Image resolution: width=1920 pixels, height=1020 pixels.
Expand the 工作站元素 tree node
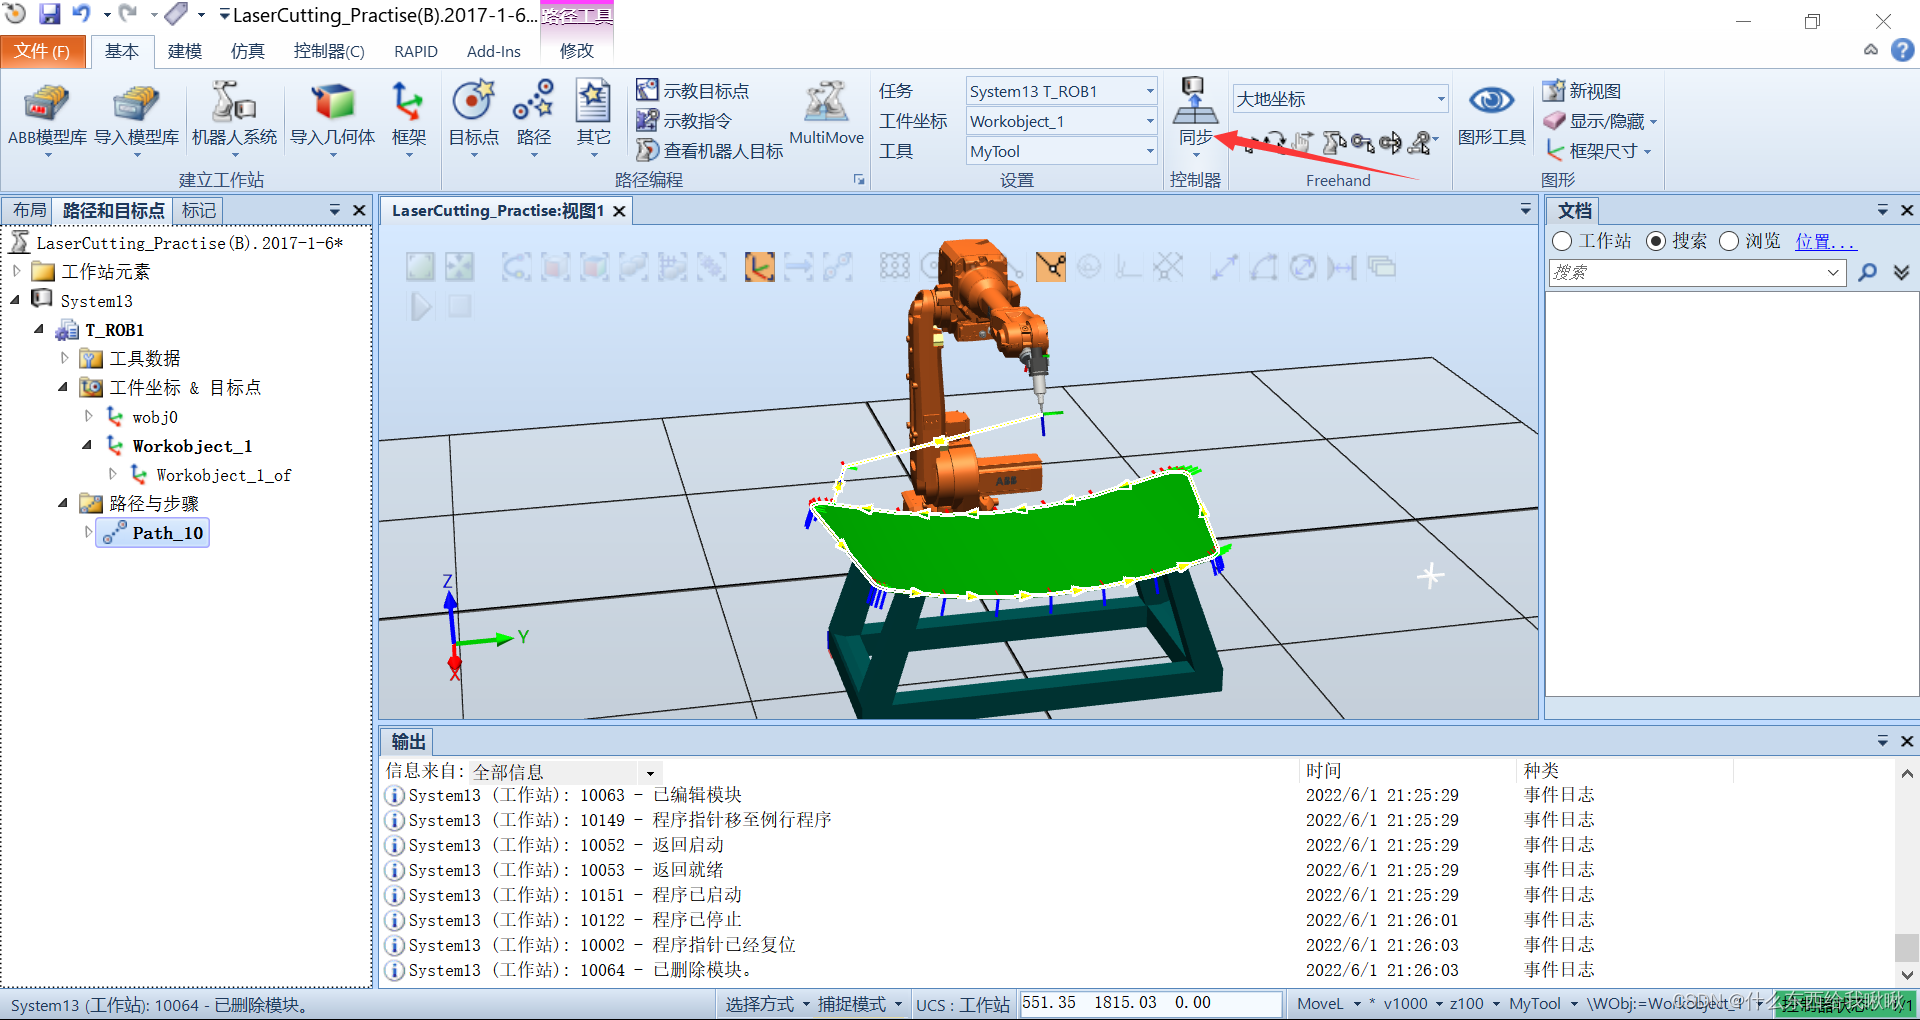tap(17, 271)
